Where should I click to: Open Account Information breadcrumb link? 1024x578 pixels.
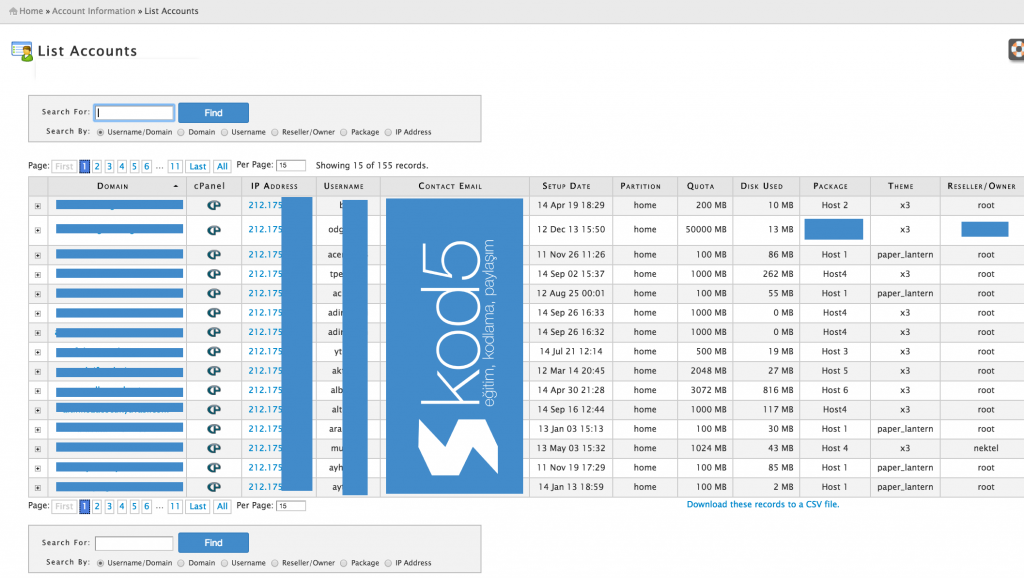tap(93, 11)
